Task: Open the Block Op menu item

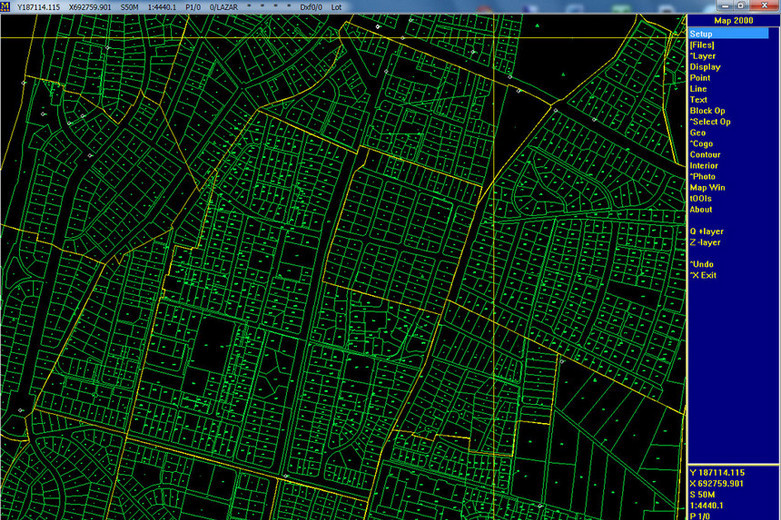Action: click(707, 111)
